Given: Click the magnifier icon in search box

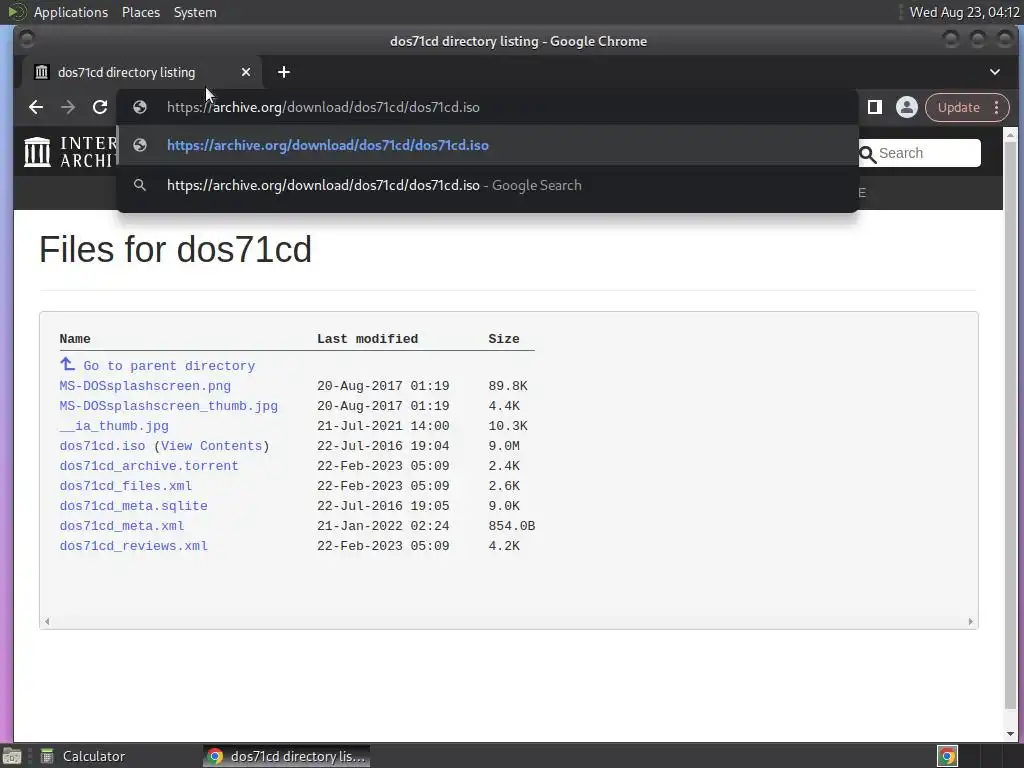Looking at the screenshot, I should pyautogui.click(x=867, y=154).
